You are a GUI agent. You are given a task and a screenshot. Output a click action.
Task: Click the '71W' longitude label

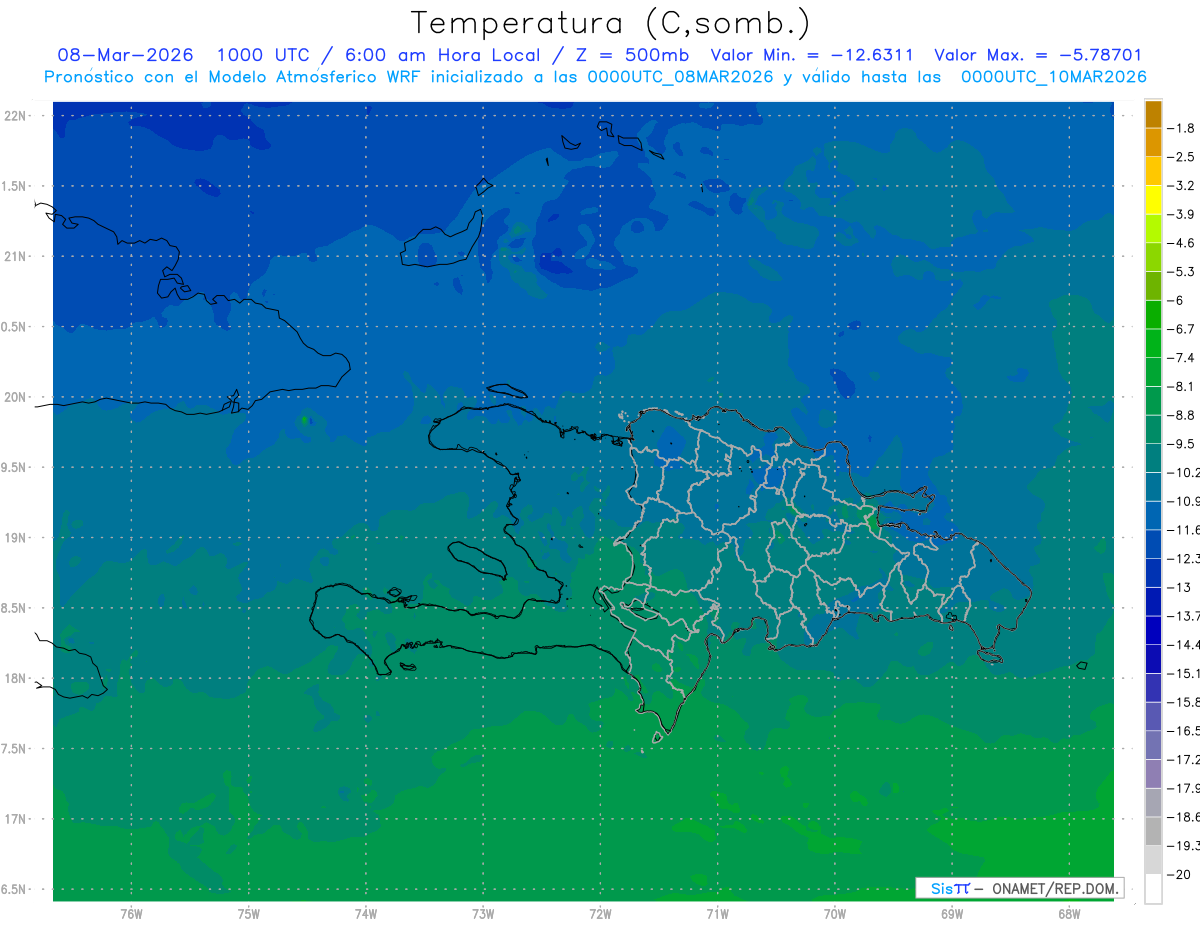pyautogui.click(x=717, y=914)
